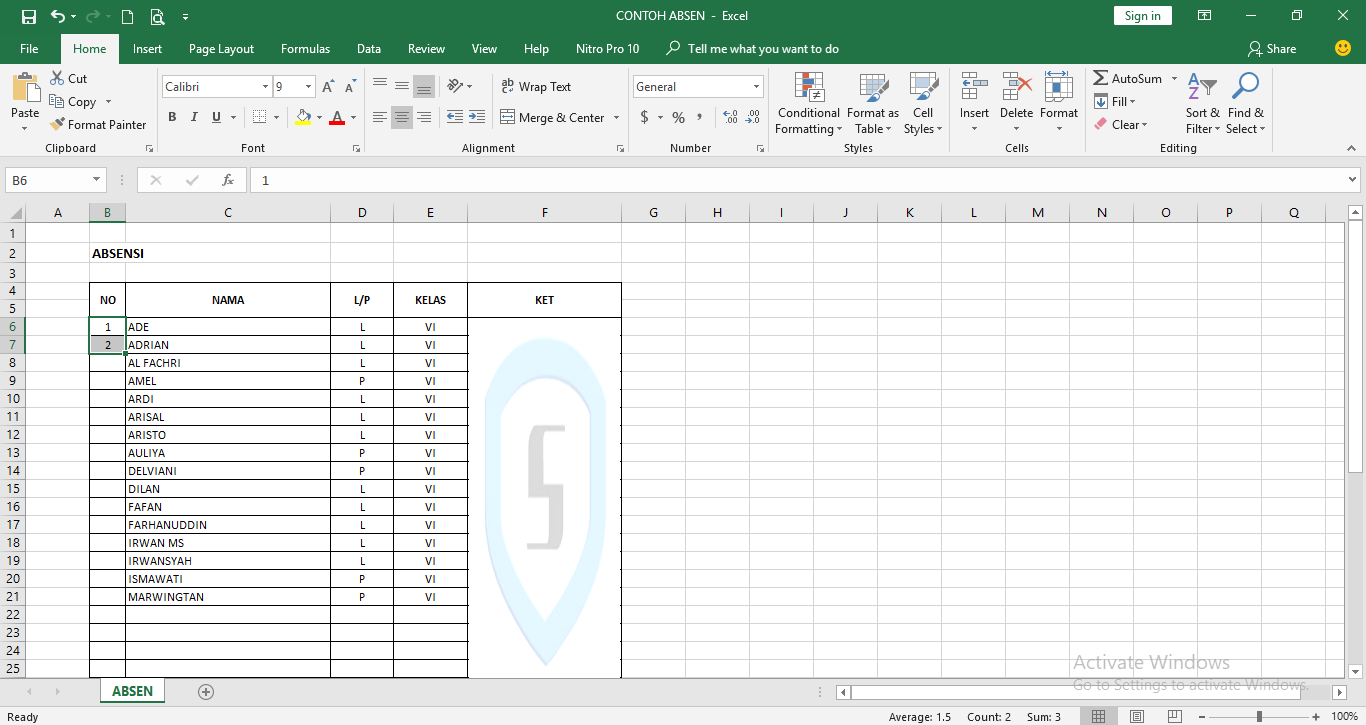Click the Share button
This screenshot has width=1366, height=725.
(x=1271, y=48)
